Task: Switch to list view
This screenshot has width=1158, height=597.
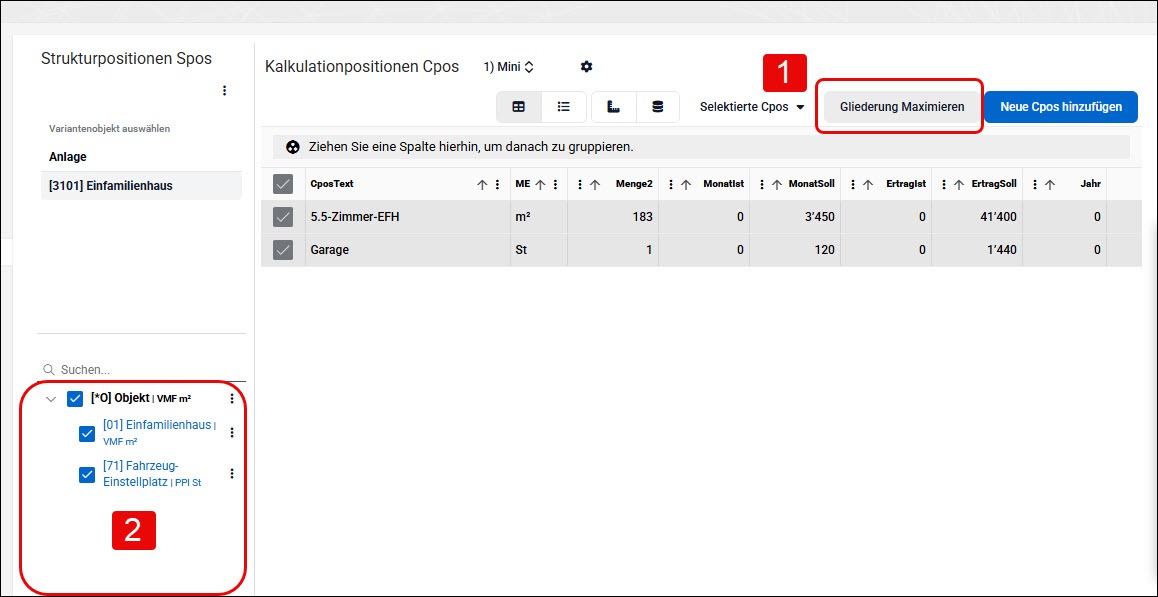Action: click(x=563, y=107)
